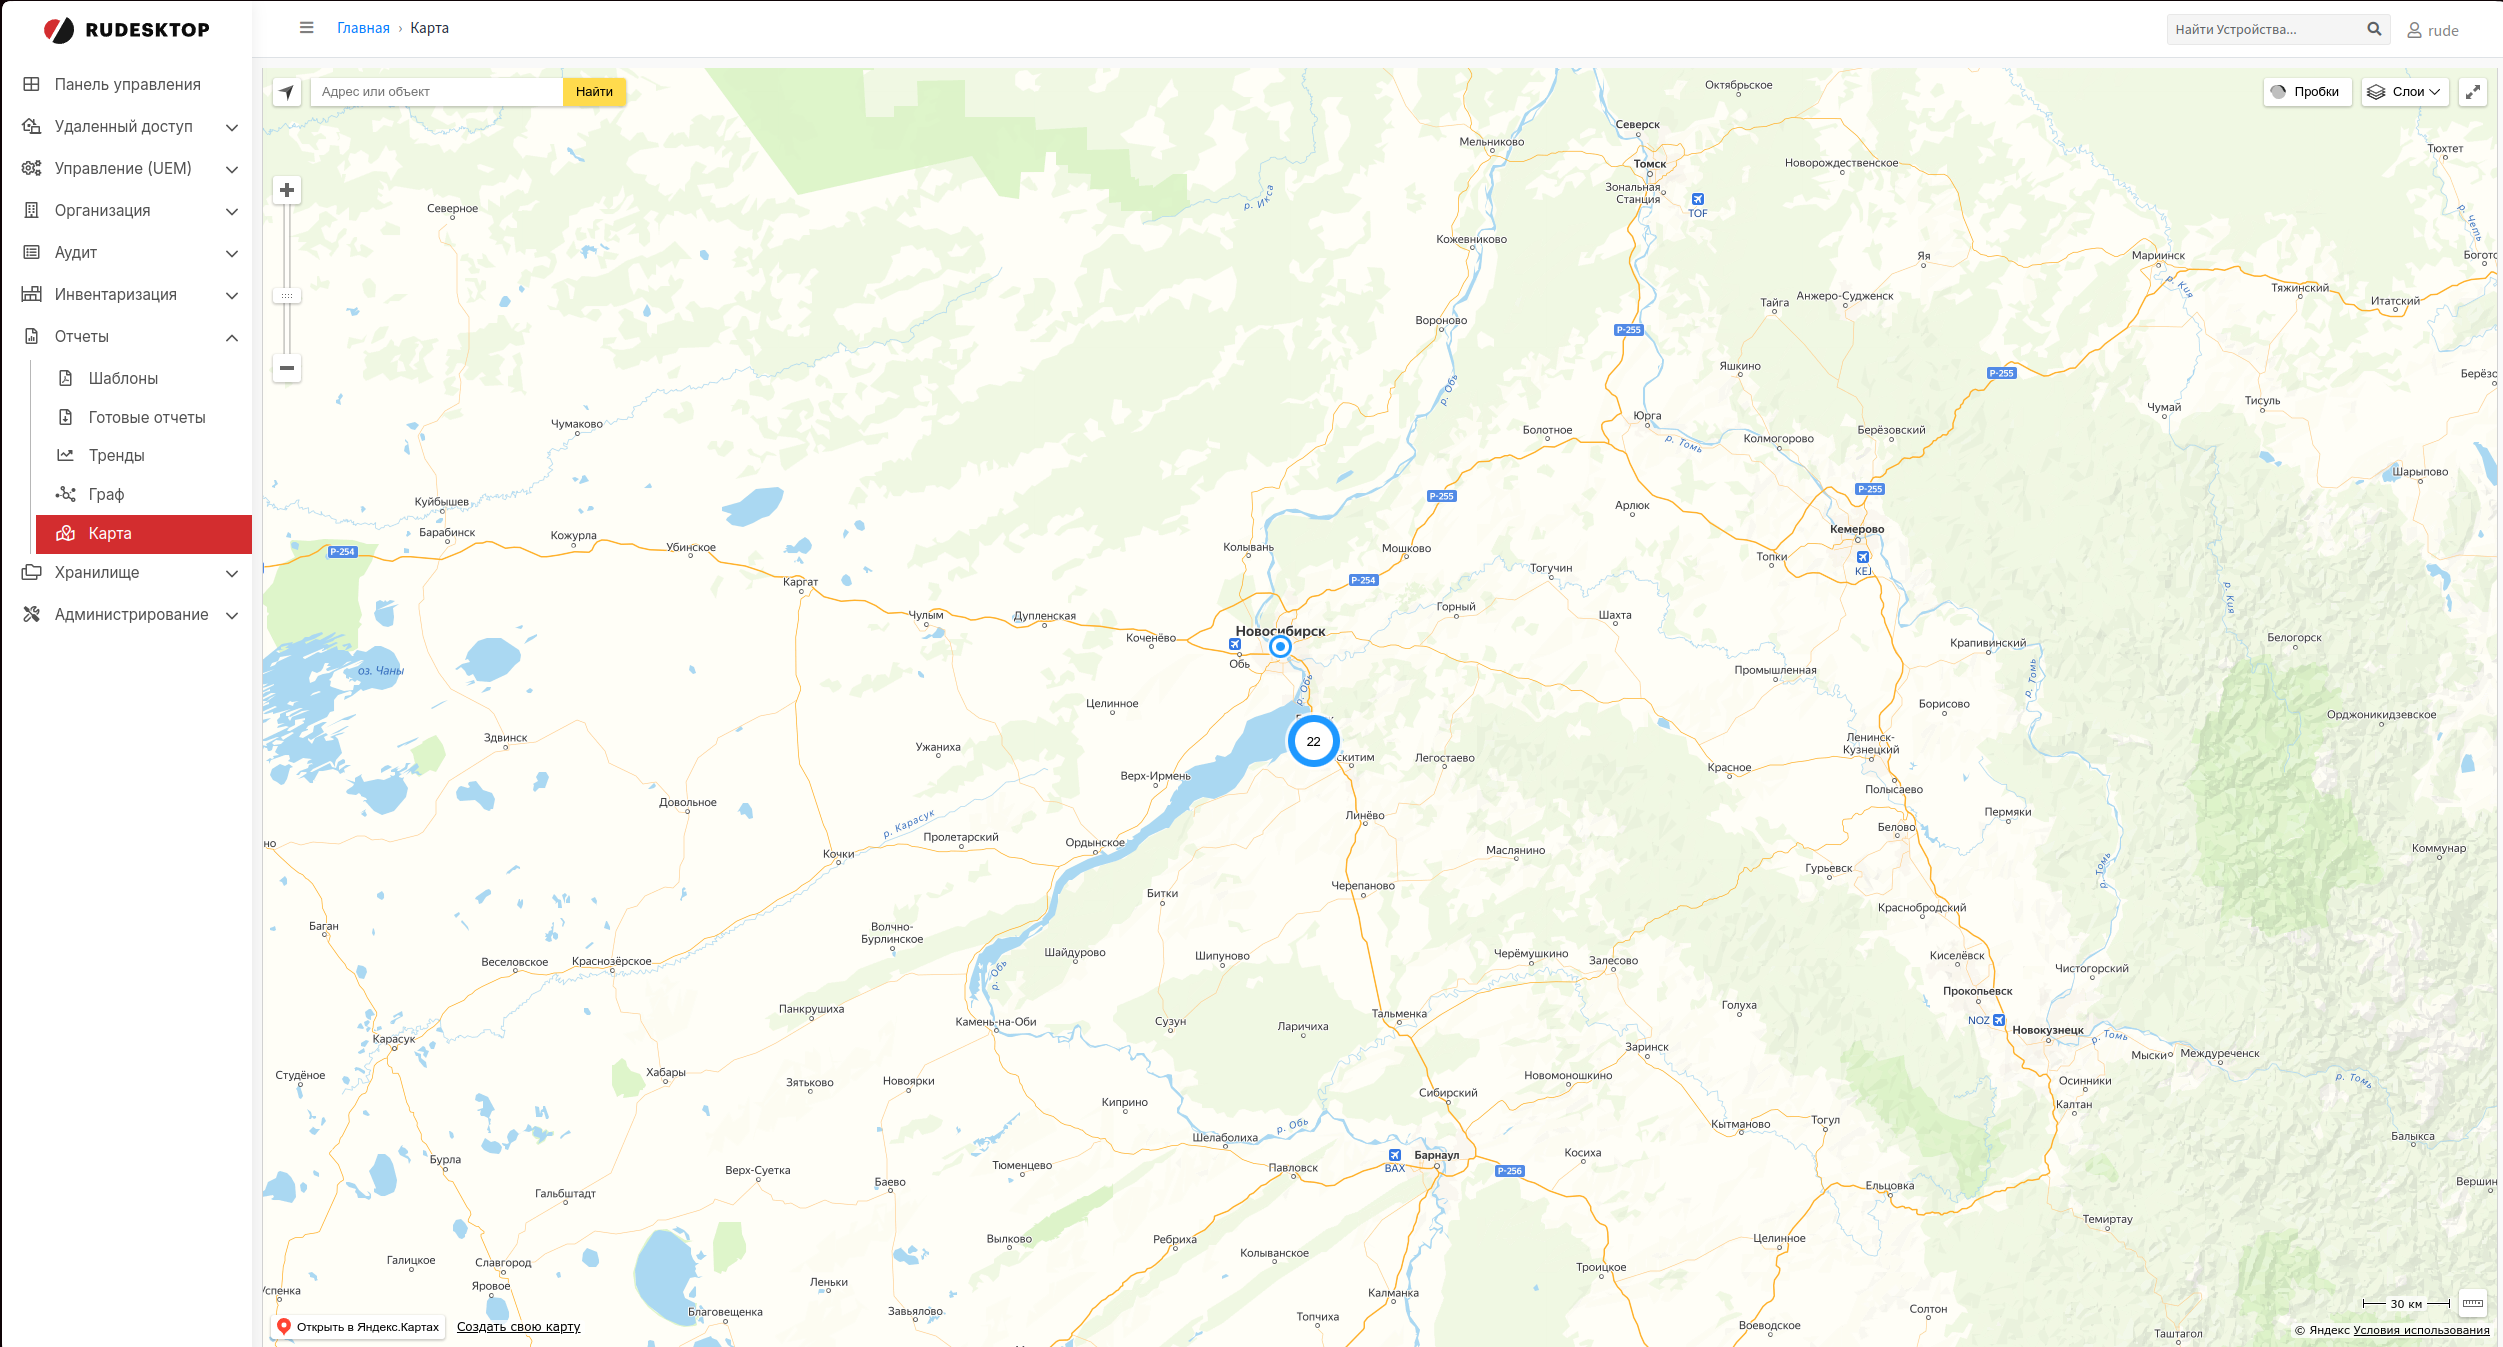The image size is (2503, 1347).
Task: Zoom out with the minus button
Action: pyautogui.click(x=287, y=368)
